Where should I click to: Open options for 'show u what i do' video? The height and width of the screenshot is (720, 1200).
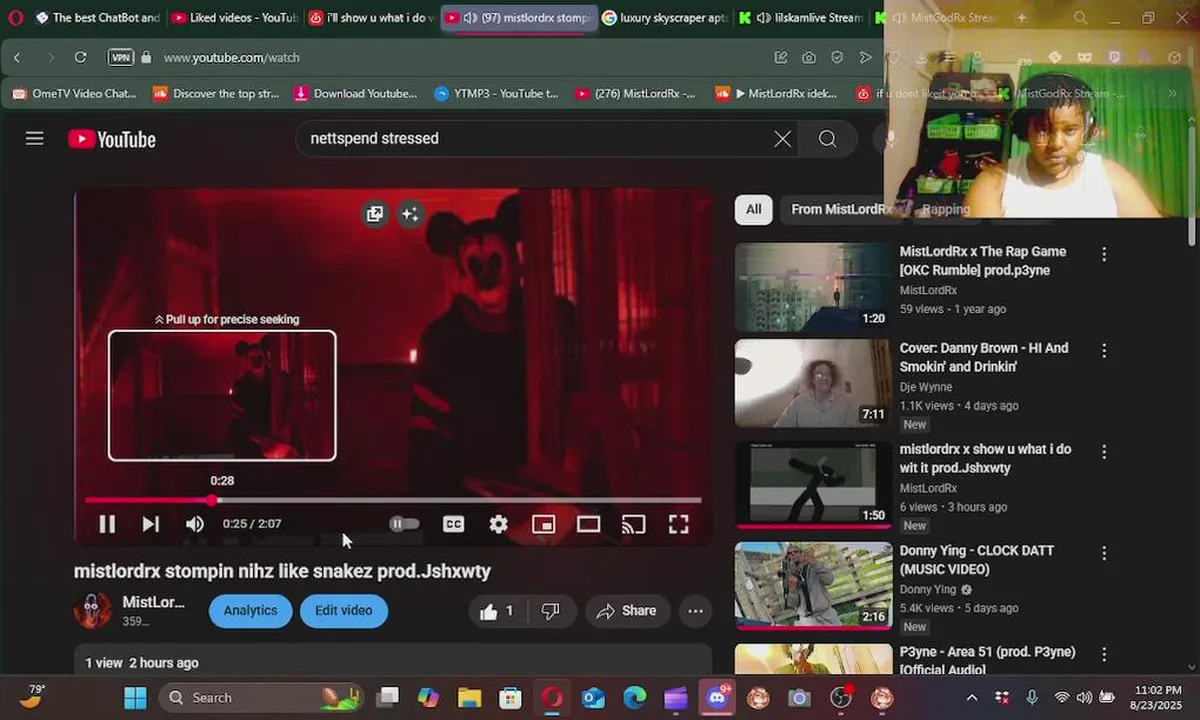tap(1104, 452)
